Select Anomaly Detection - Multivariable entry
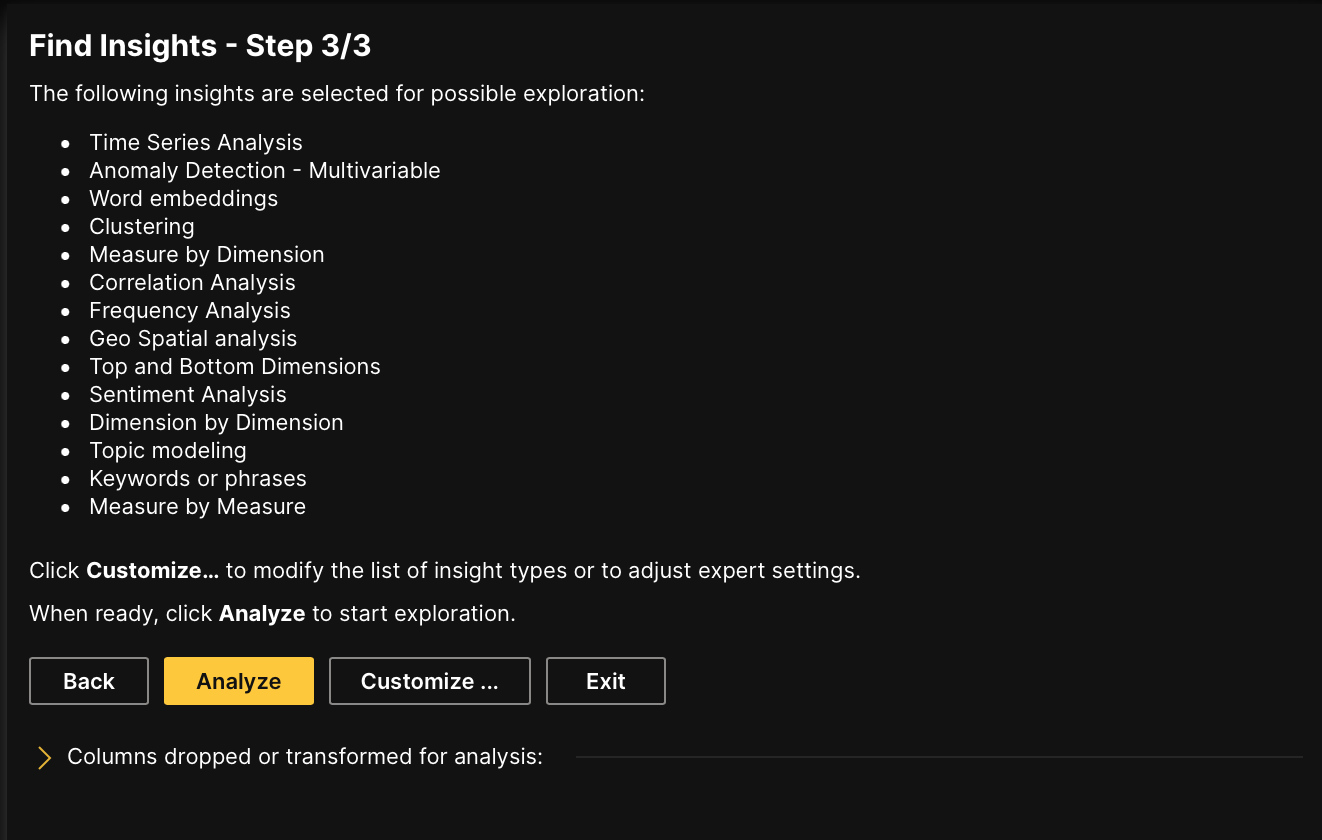This screenshot has width=1322, height=840. [265, 171]
